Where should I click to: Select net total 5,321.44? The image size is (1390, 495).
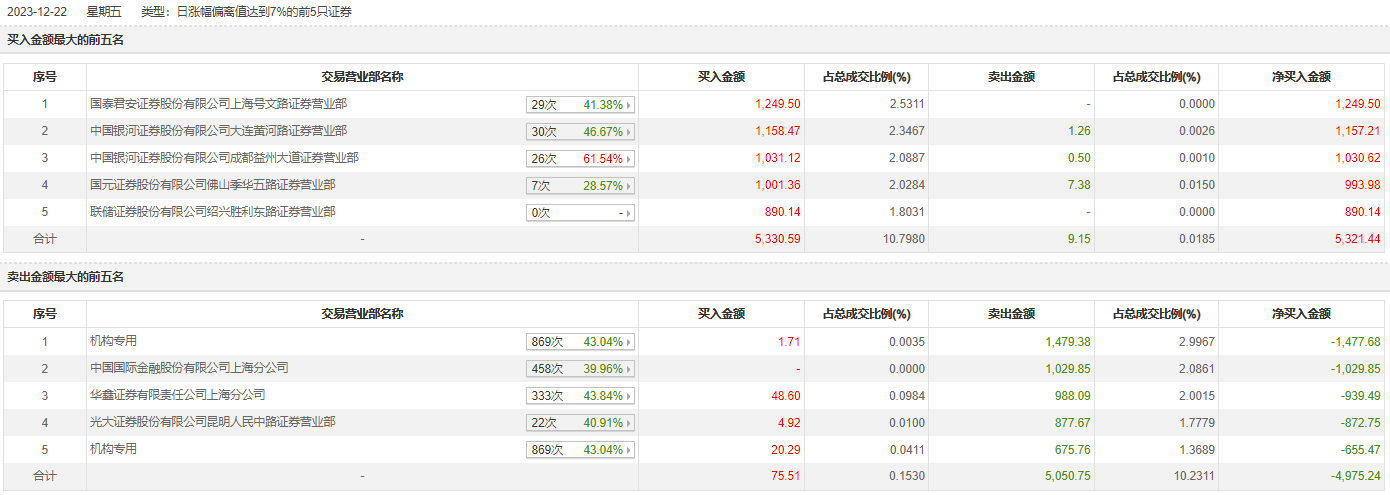point(1358,239)
